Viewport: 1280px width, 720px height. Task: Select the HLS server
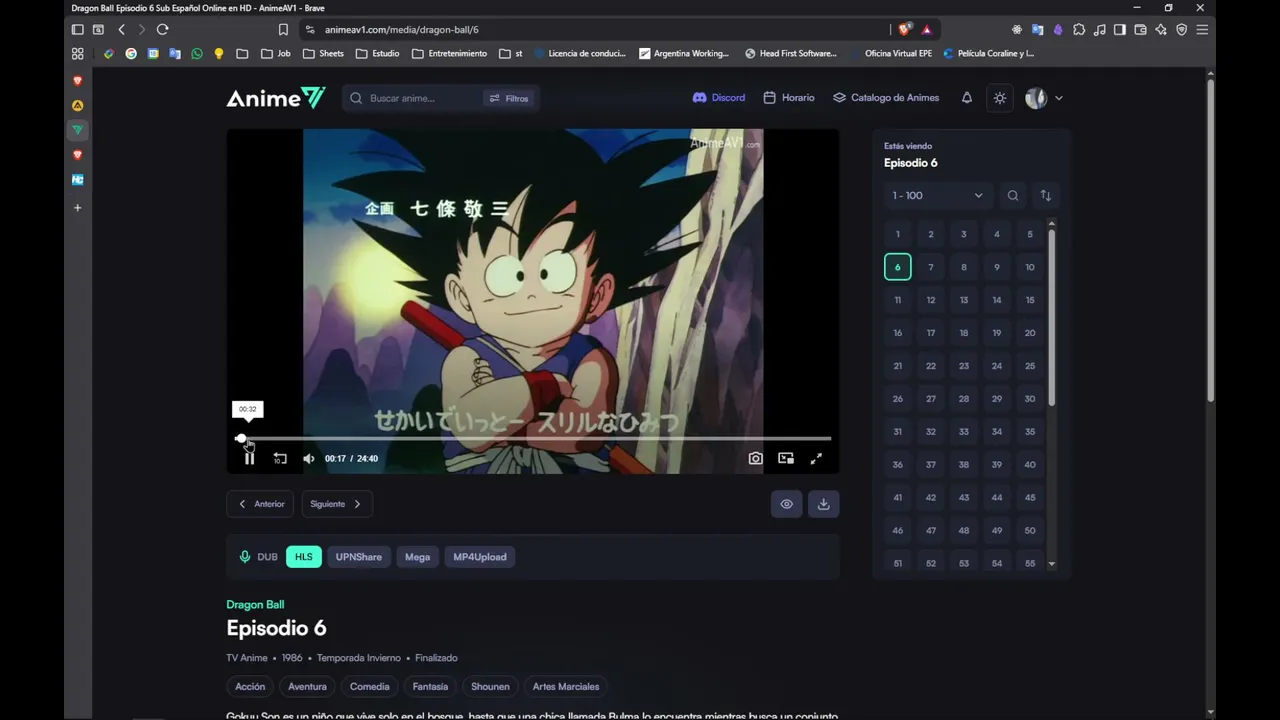304,557
